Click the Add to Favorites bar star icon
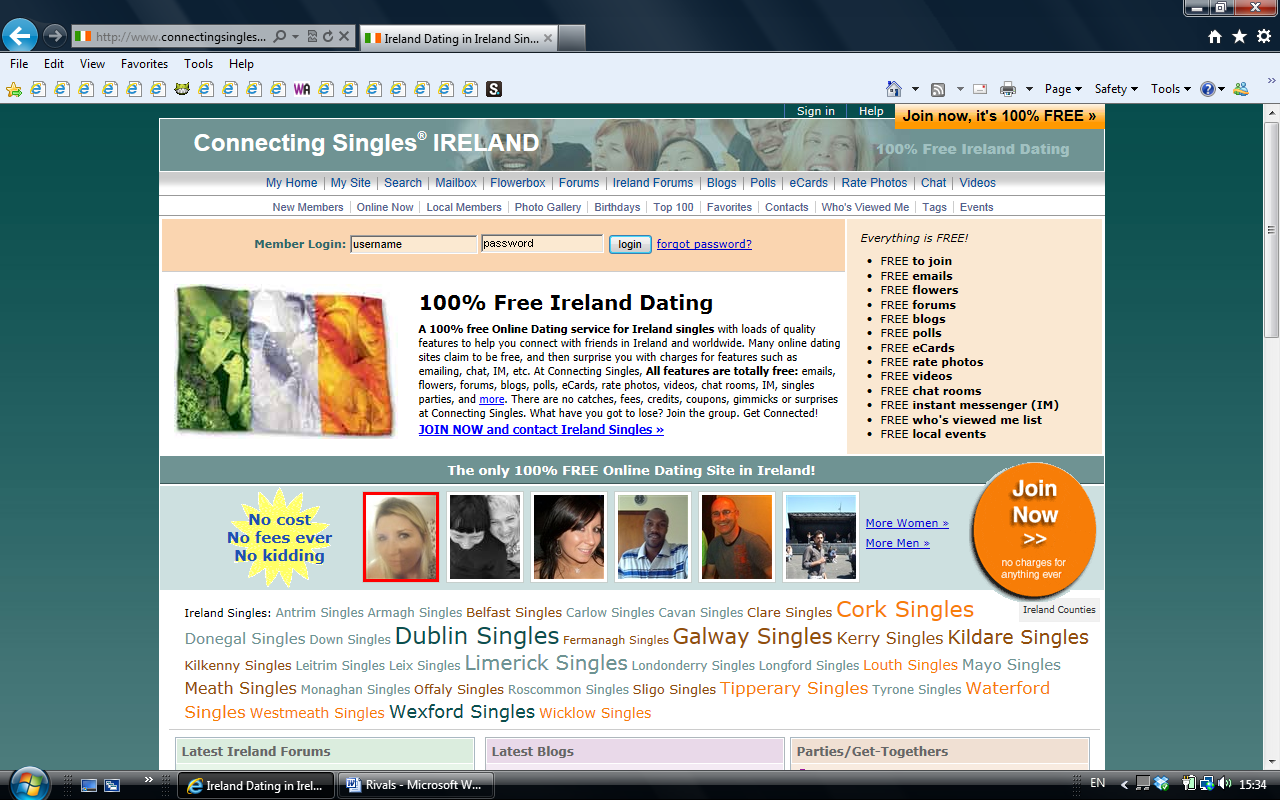The width and height of the screenshot is (1280, 800). 14,89
